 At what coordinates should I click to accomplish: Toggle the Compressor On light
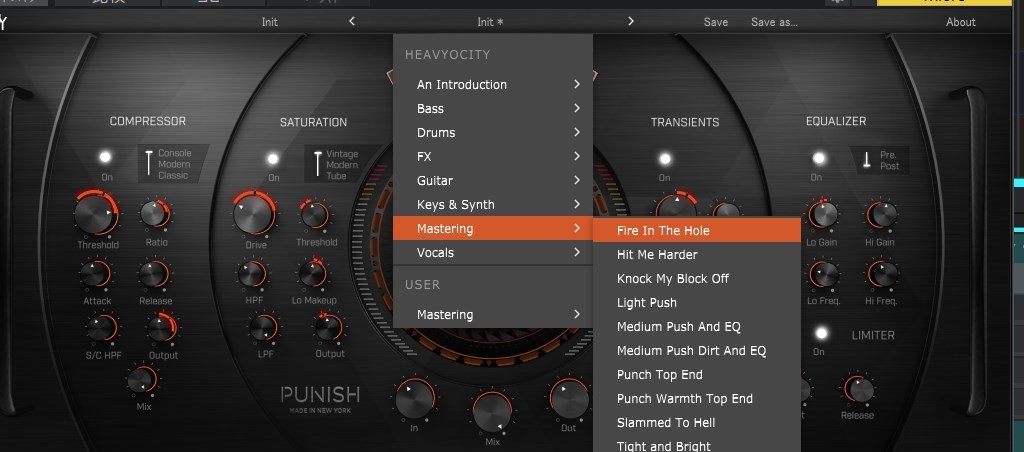(106, 158)
